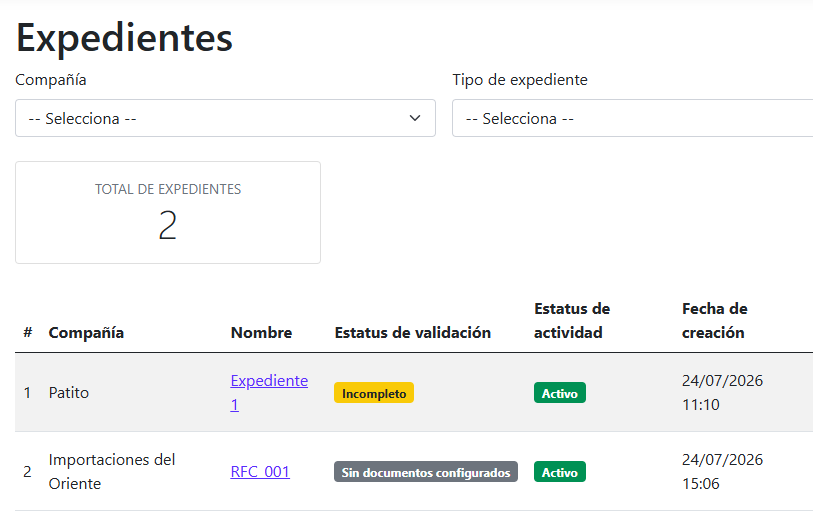Click the # column header
This screenshot has height=523, width=813.
[x=28, y=332]
